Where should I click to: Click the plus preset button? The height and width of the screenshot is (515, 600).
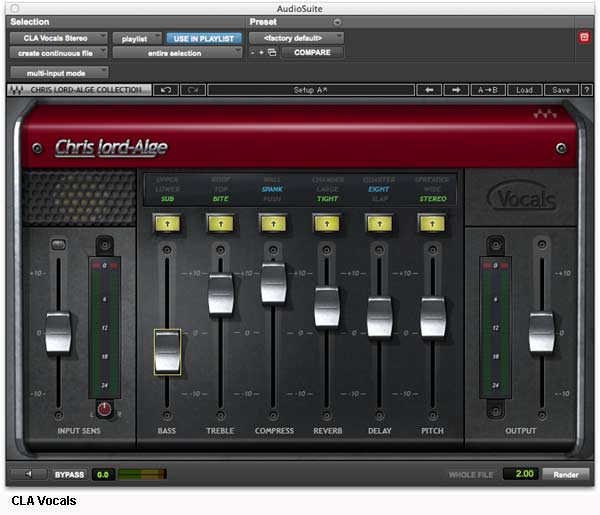pos(261,52)
